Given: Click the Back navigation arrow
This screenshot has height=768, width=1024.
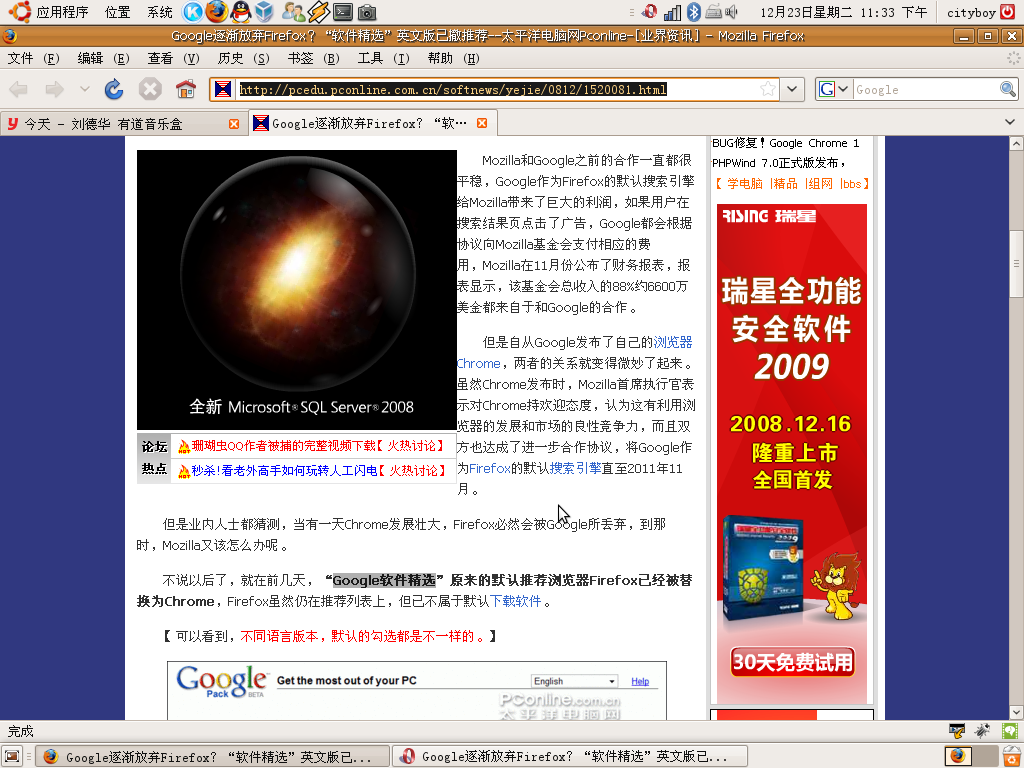Looking at the screenshot, I should pyautogui.click(x=19, y=89).
